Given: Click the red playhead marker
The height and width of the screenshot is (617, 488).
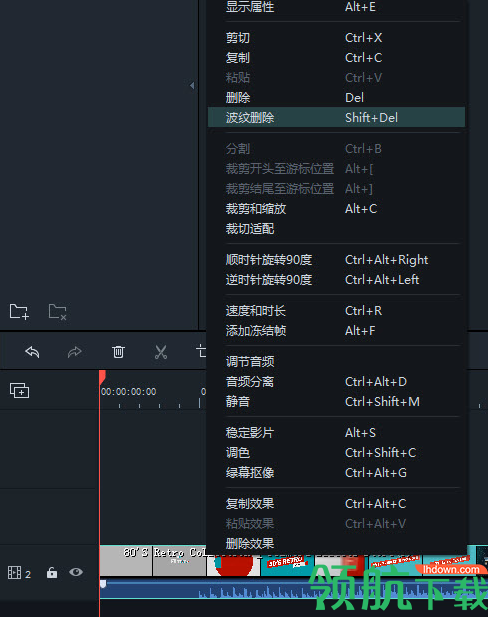Looking at the screenshot, I should (102, 377).
